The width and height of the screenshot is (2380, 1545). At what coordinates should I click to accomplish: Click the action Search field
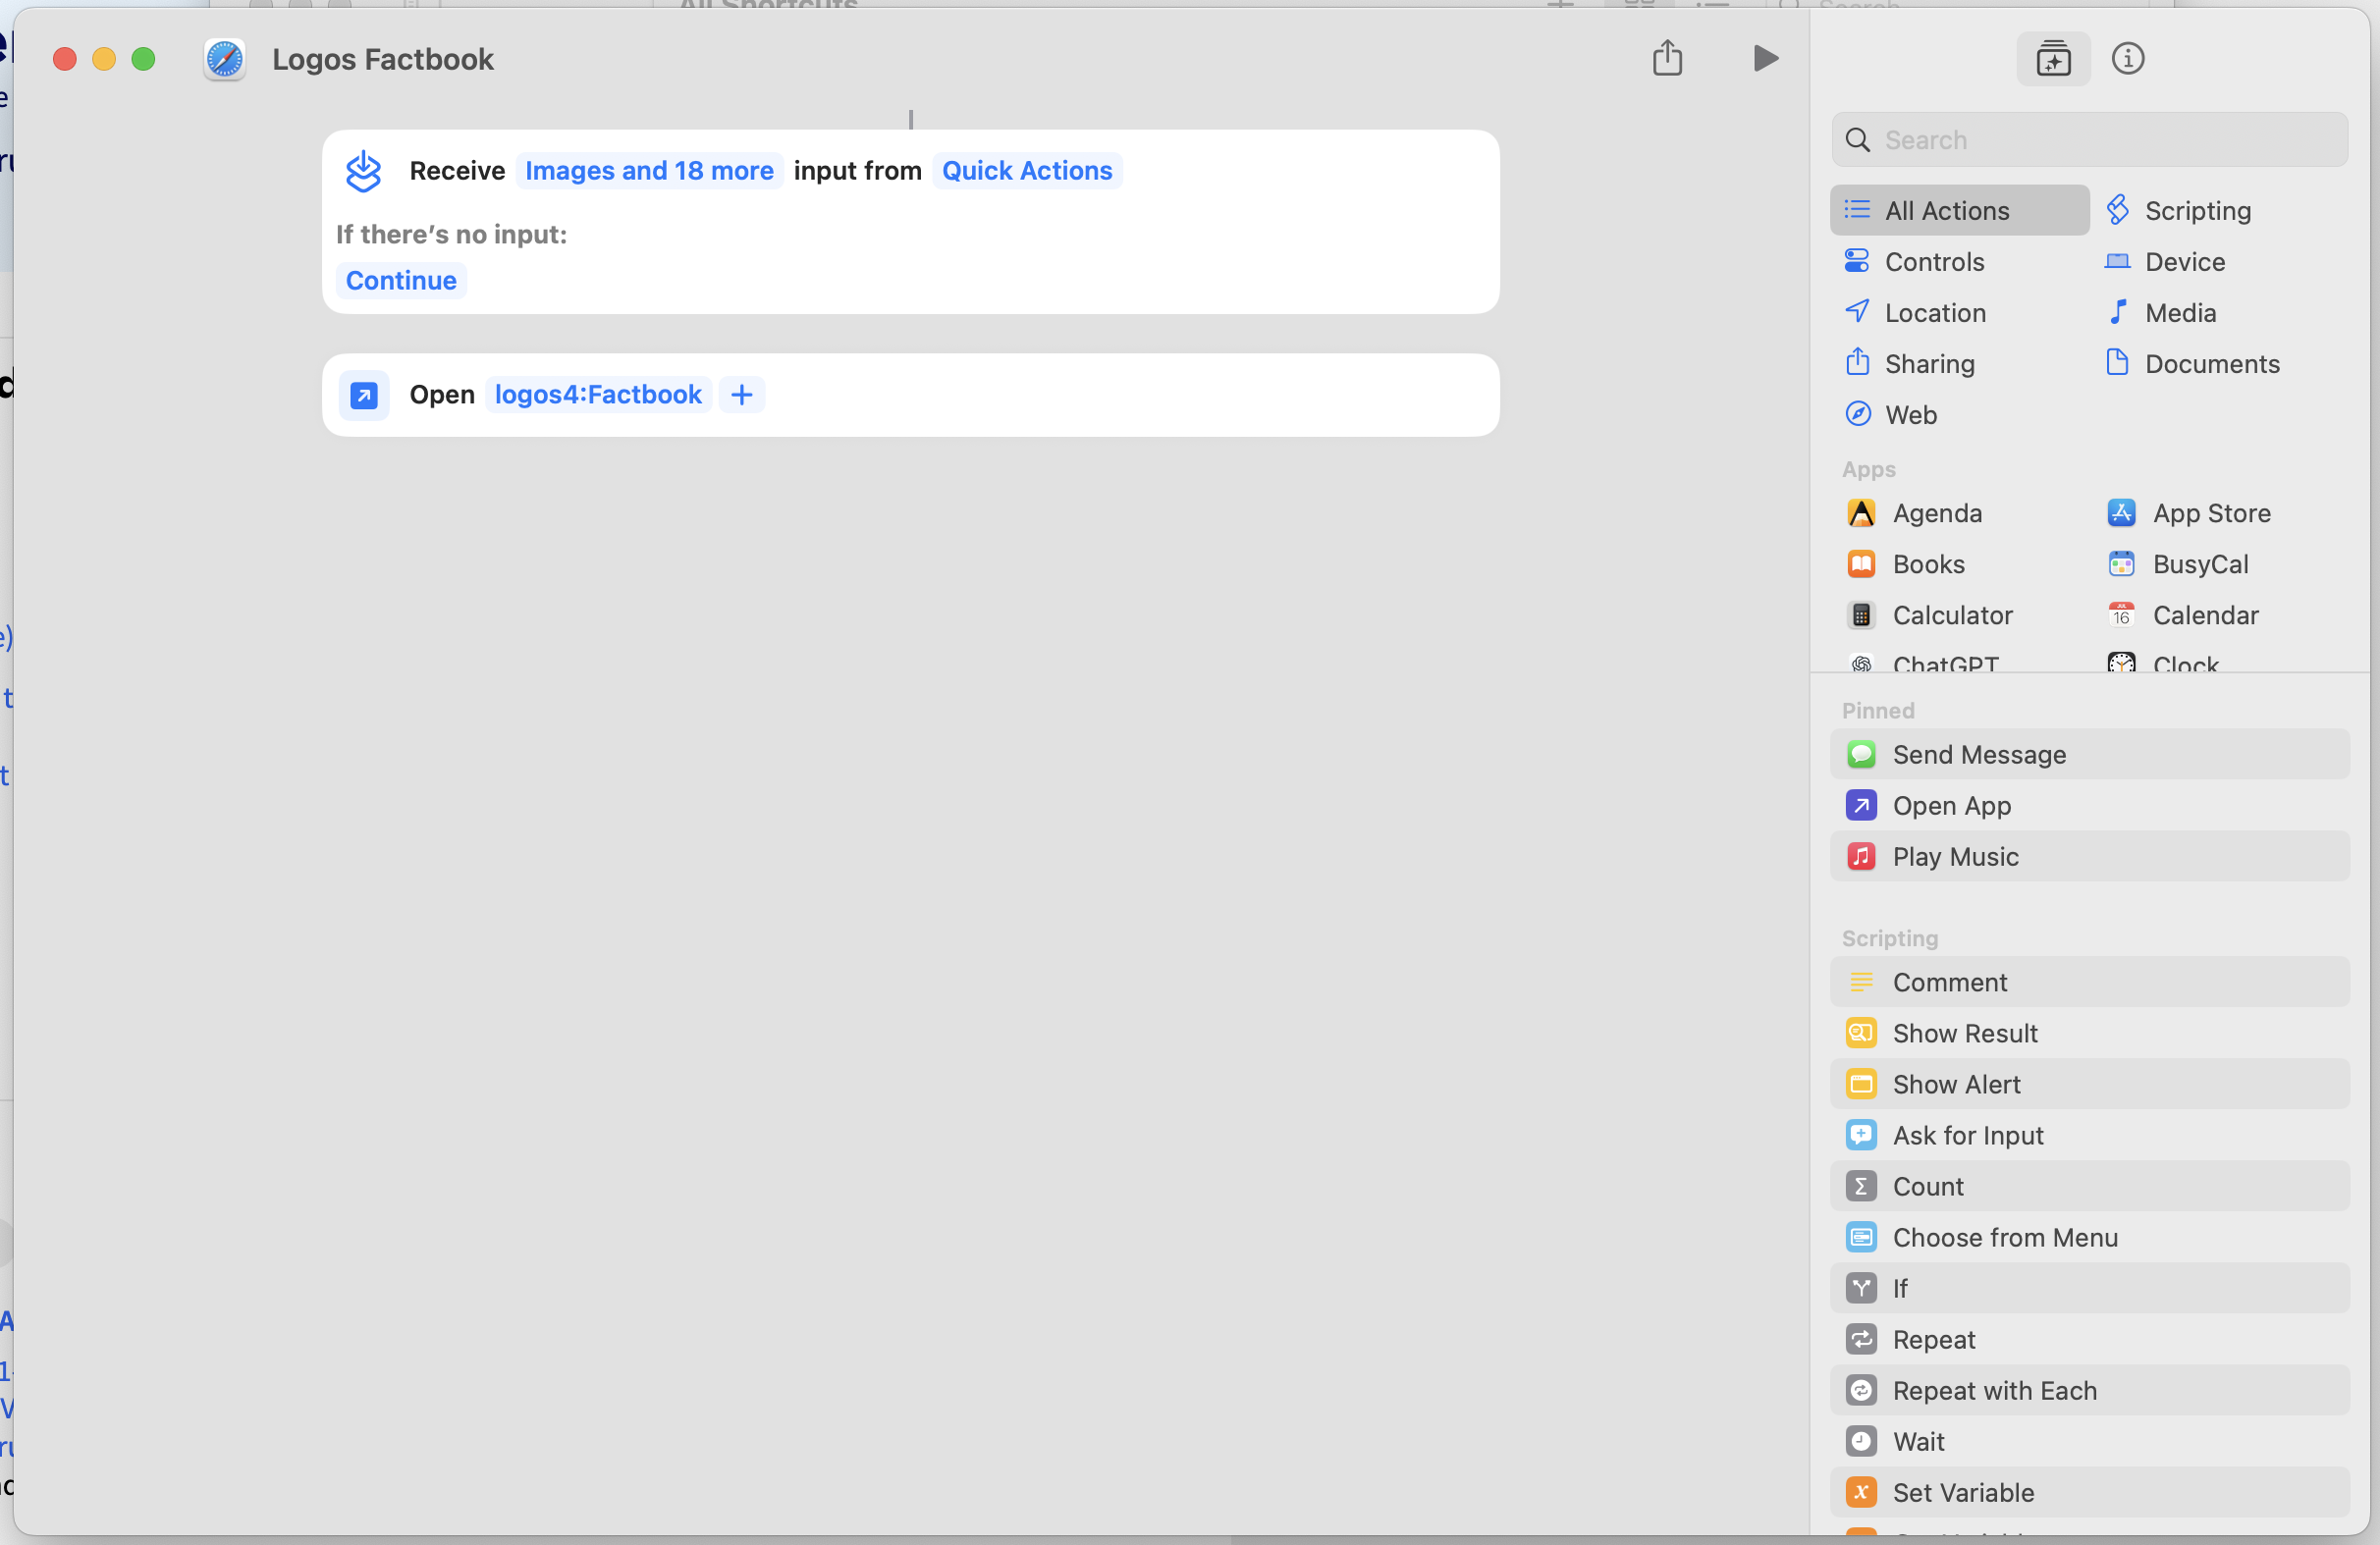click(2089, 140)
